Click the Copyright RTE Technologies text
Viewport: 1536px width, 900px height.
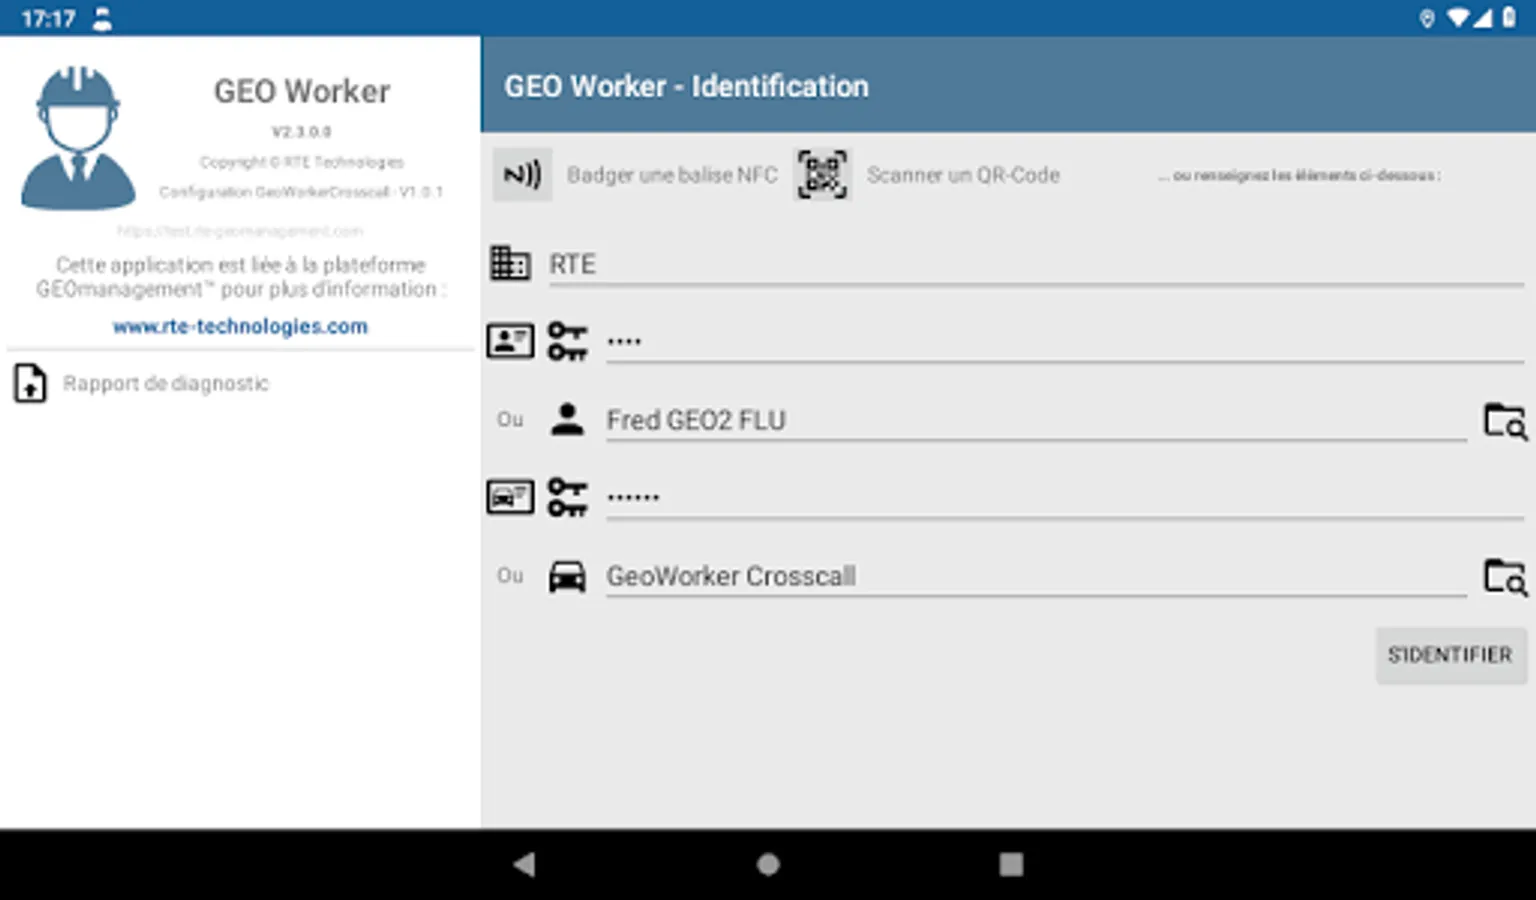[x=301, y=162]
